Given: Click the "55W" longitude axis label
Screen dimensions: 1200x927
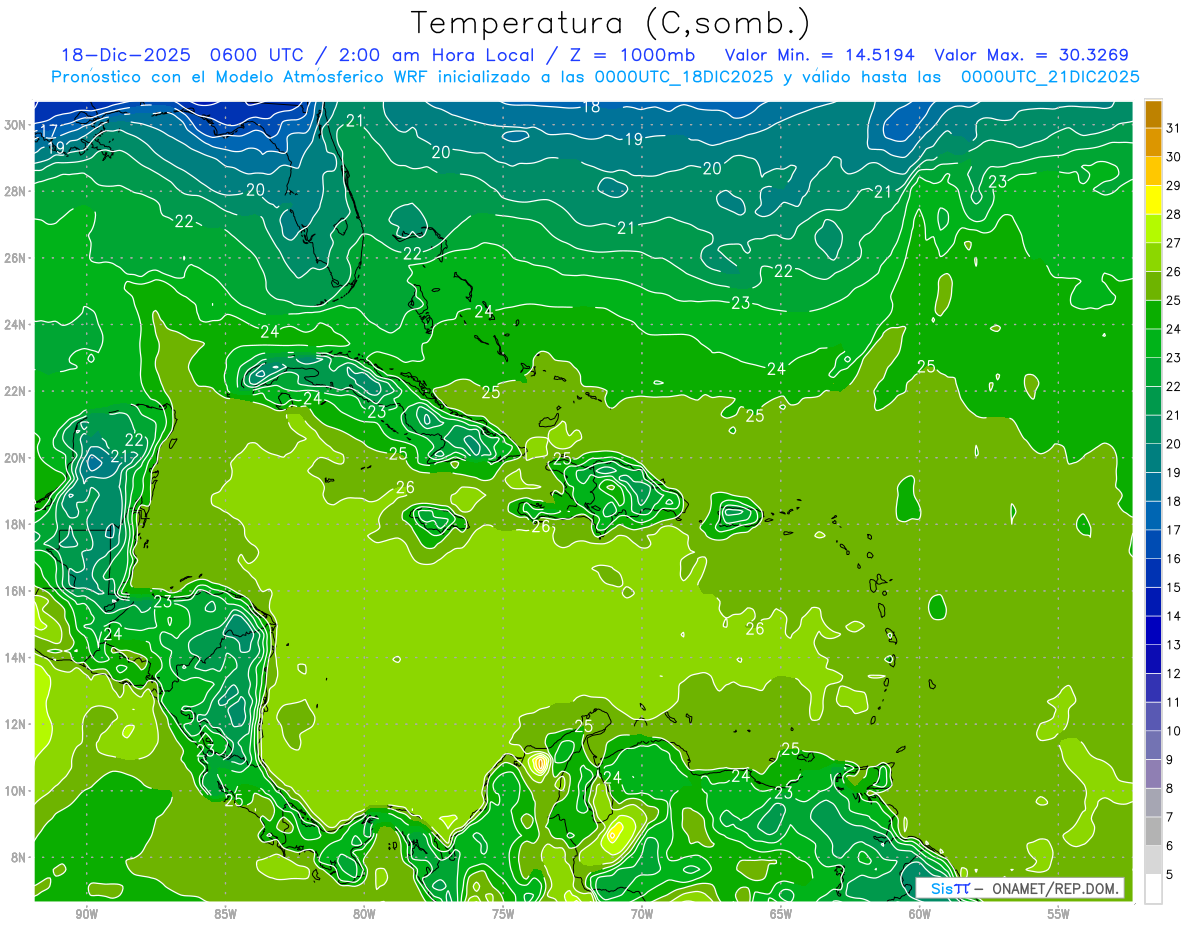Looking at the screenshot, I should (1059, 914).
